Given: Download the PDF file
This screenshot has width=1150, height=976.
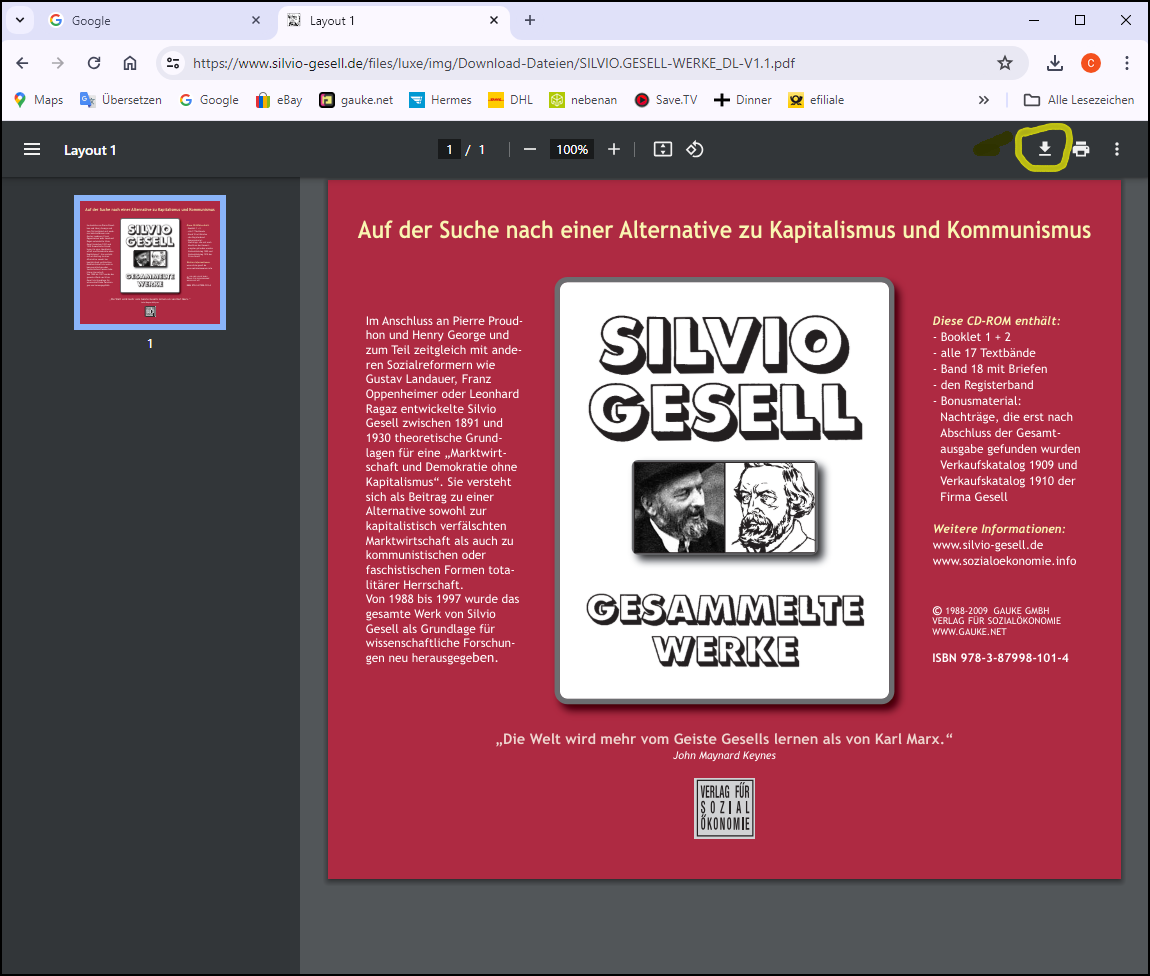Looking at the screenshot, I should click(x=1044, y=150).
